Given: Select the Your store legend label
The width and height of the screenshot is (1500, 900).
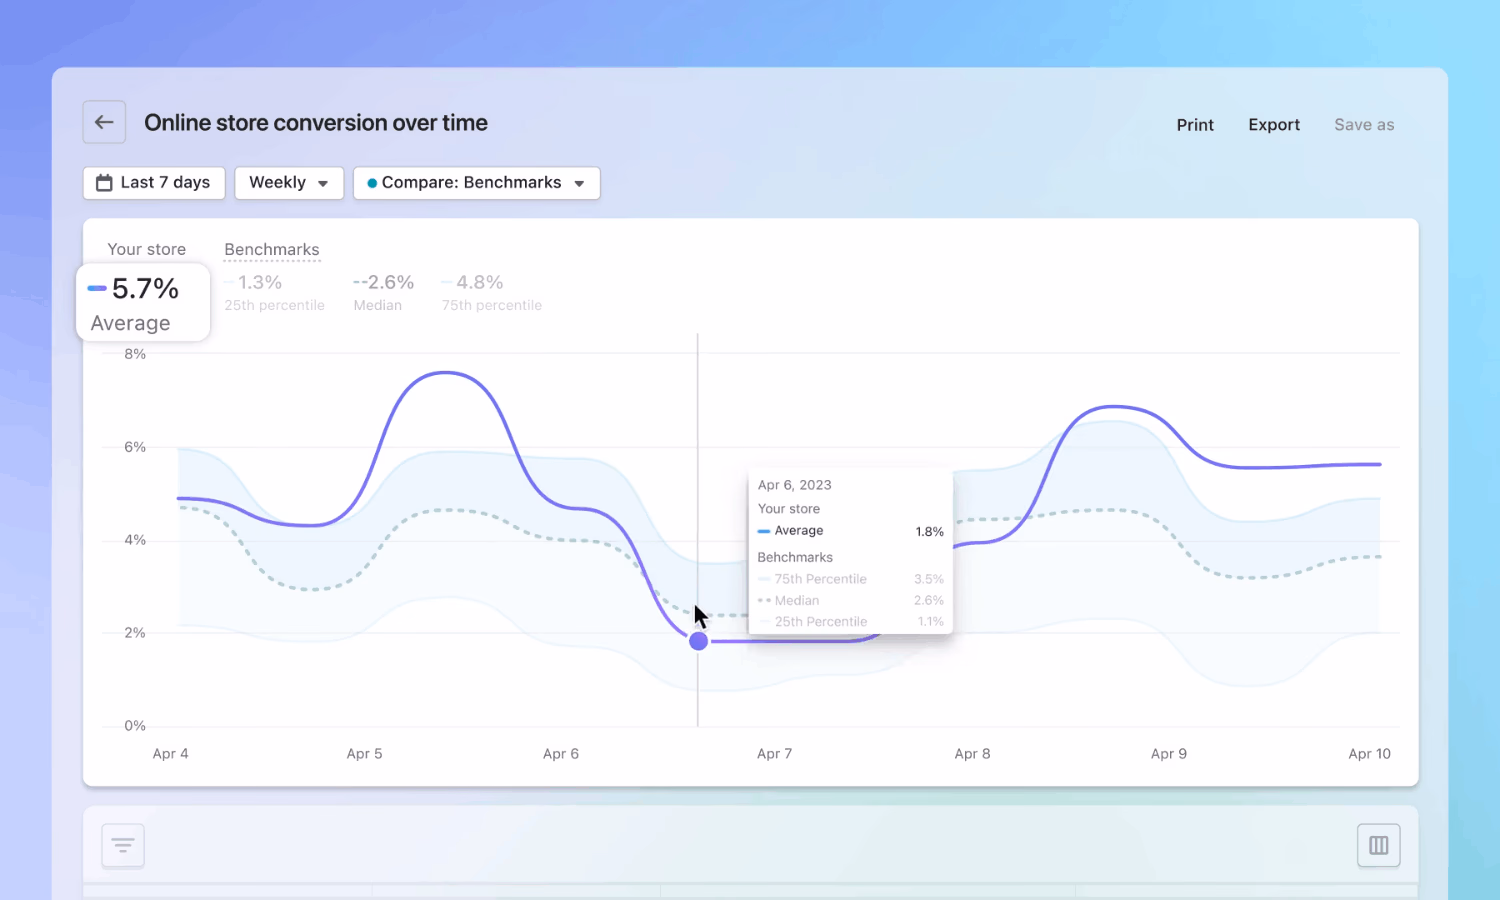Looking at the screenshot, I should pos(147,249).
